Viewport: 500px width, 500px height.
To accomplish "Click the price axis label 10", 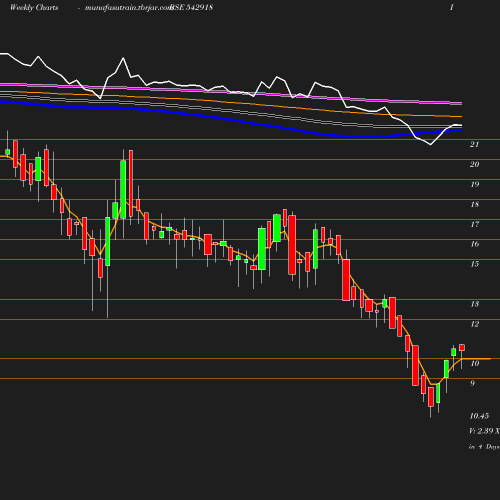I will pyautogui.click(x=475, y=363).
